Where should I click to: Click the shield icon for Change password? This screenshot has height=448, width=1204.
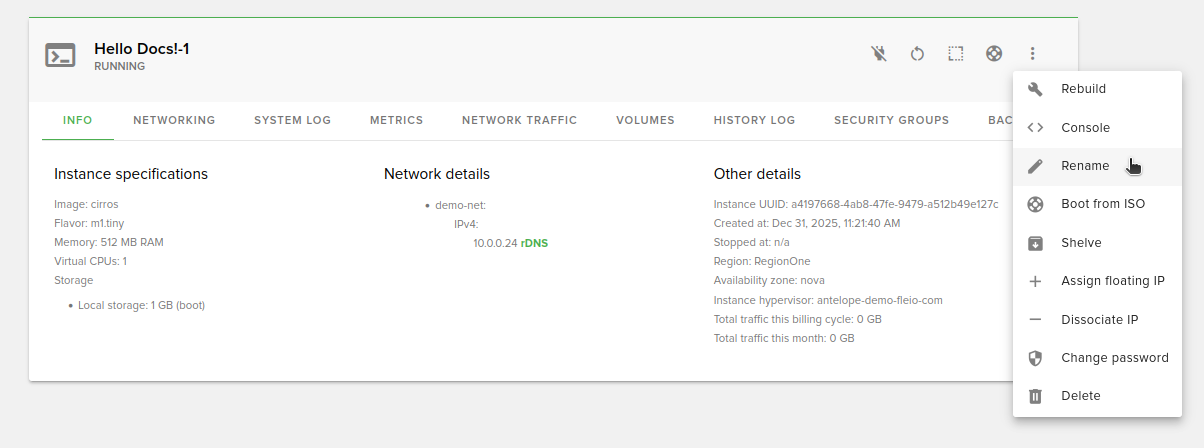[1036, 358]
